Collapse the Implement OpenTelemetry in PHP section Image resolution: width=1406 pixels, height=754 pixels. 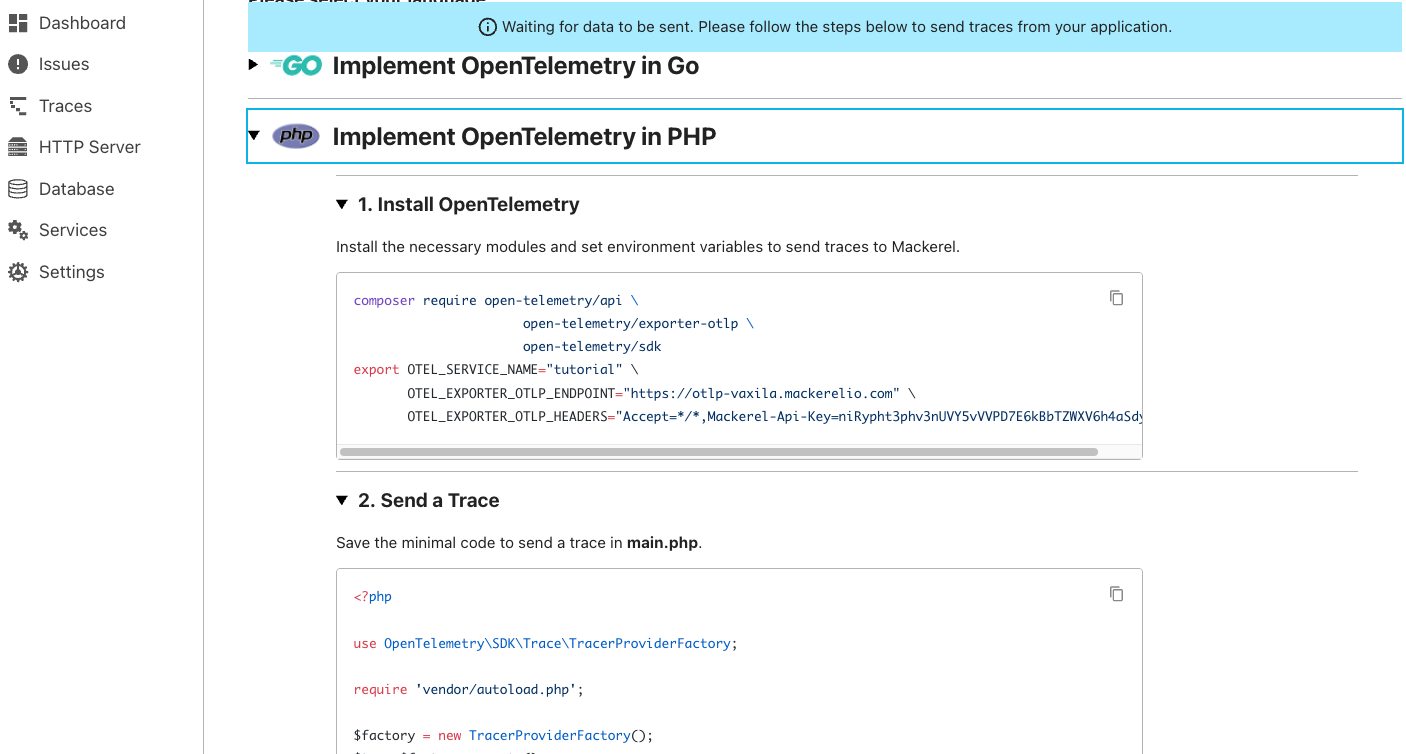coord(254,136)
